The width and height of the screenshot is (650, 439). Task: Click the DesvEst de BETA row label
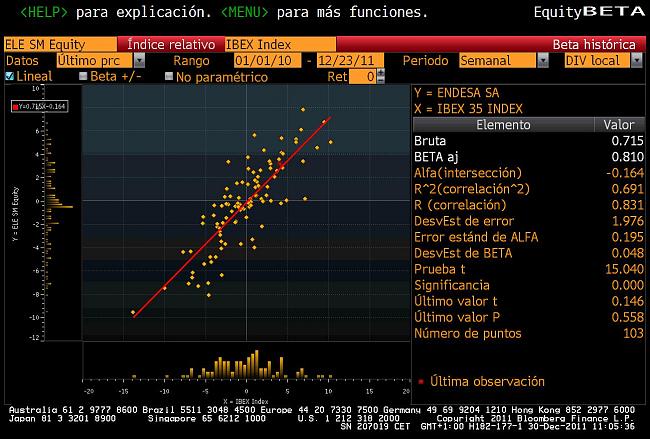click(463, 253)
